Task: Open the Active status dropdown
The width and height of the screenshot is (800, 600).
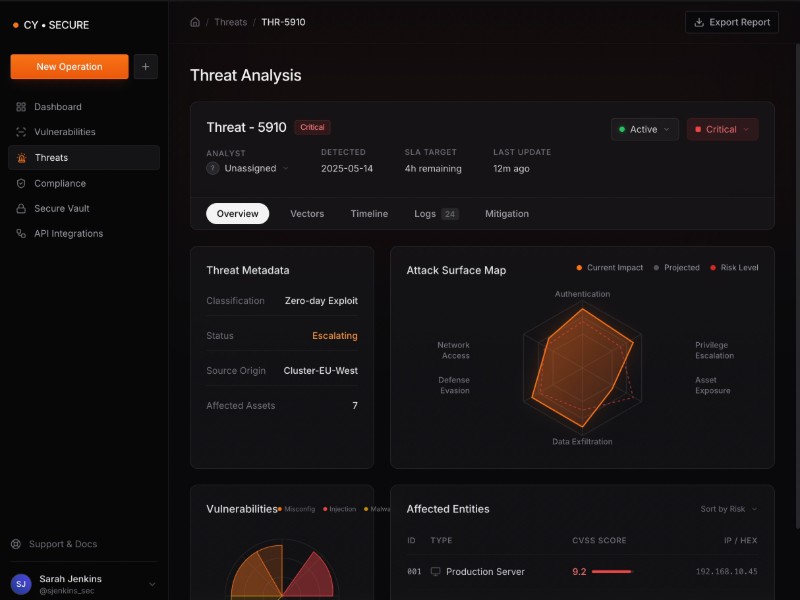Action: 644,129
